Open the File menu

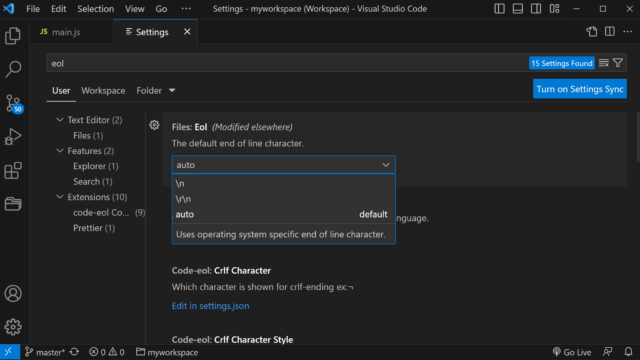coord(33,9)
